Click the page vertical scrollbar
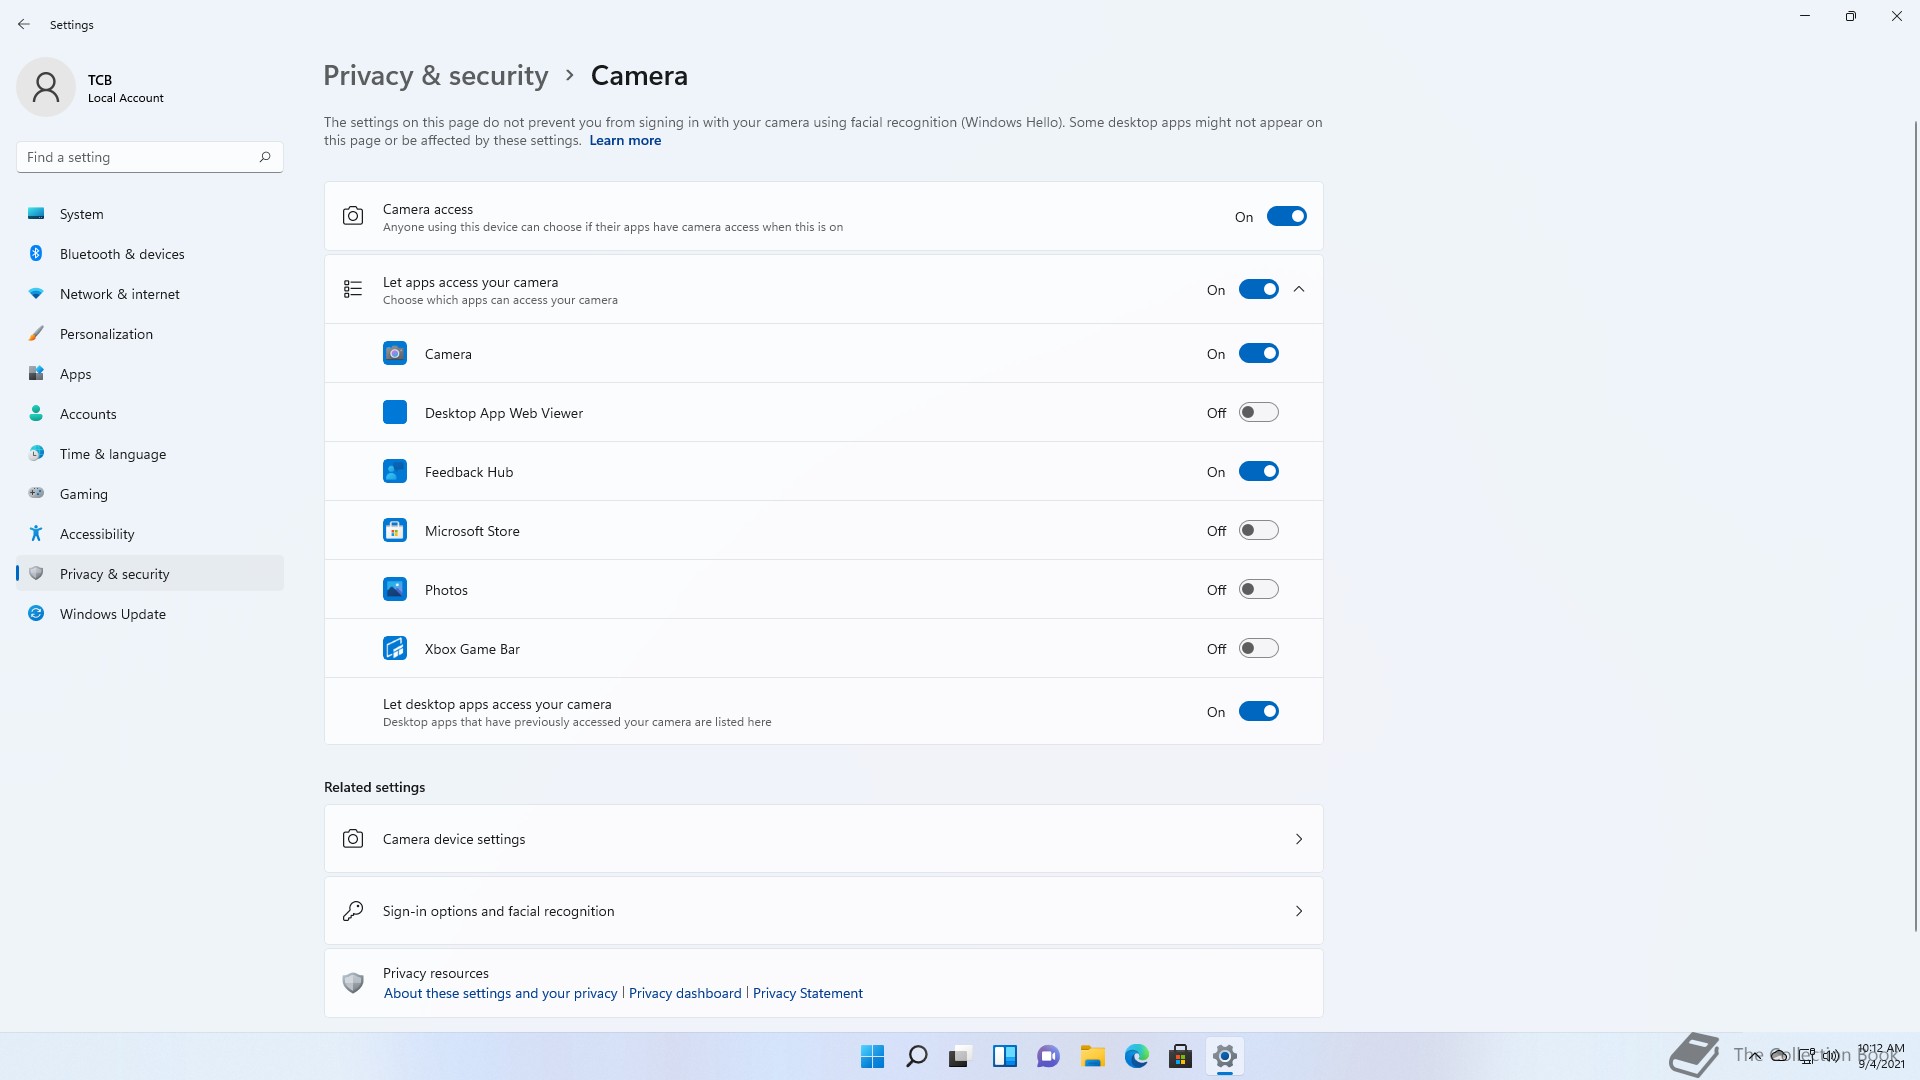The height and width of the screenshot is (1080, 1920). pyautogui.click(x=1915, y=526)
